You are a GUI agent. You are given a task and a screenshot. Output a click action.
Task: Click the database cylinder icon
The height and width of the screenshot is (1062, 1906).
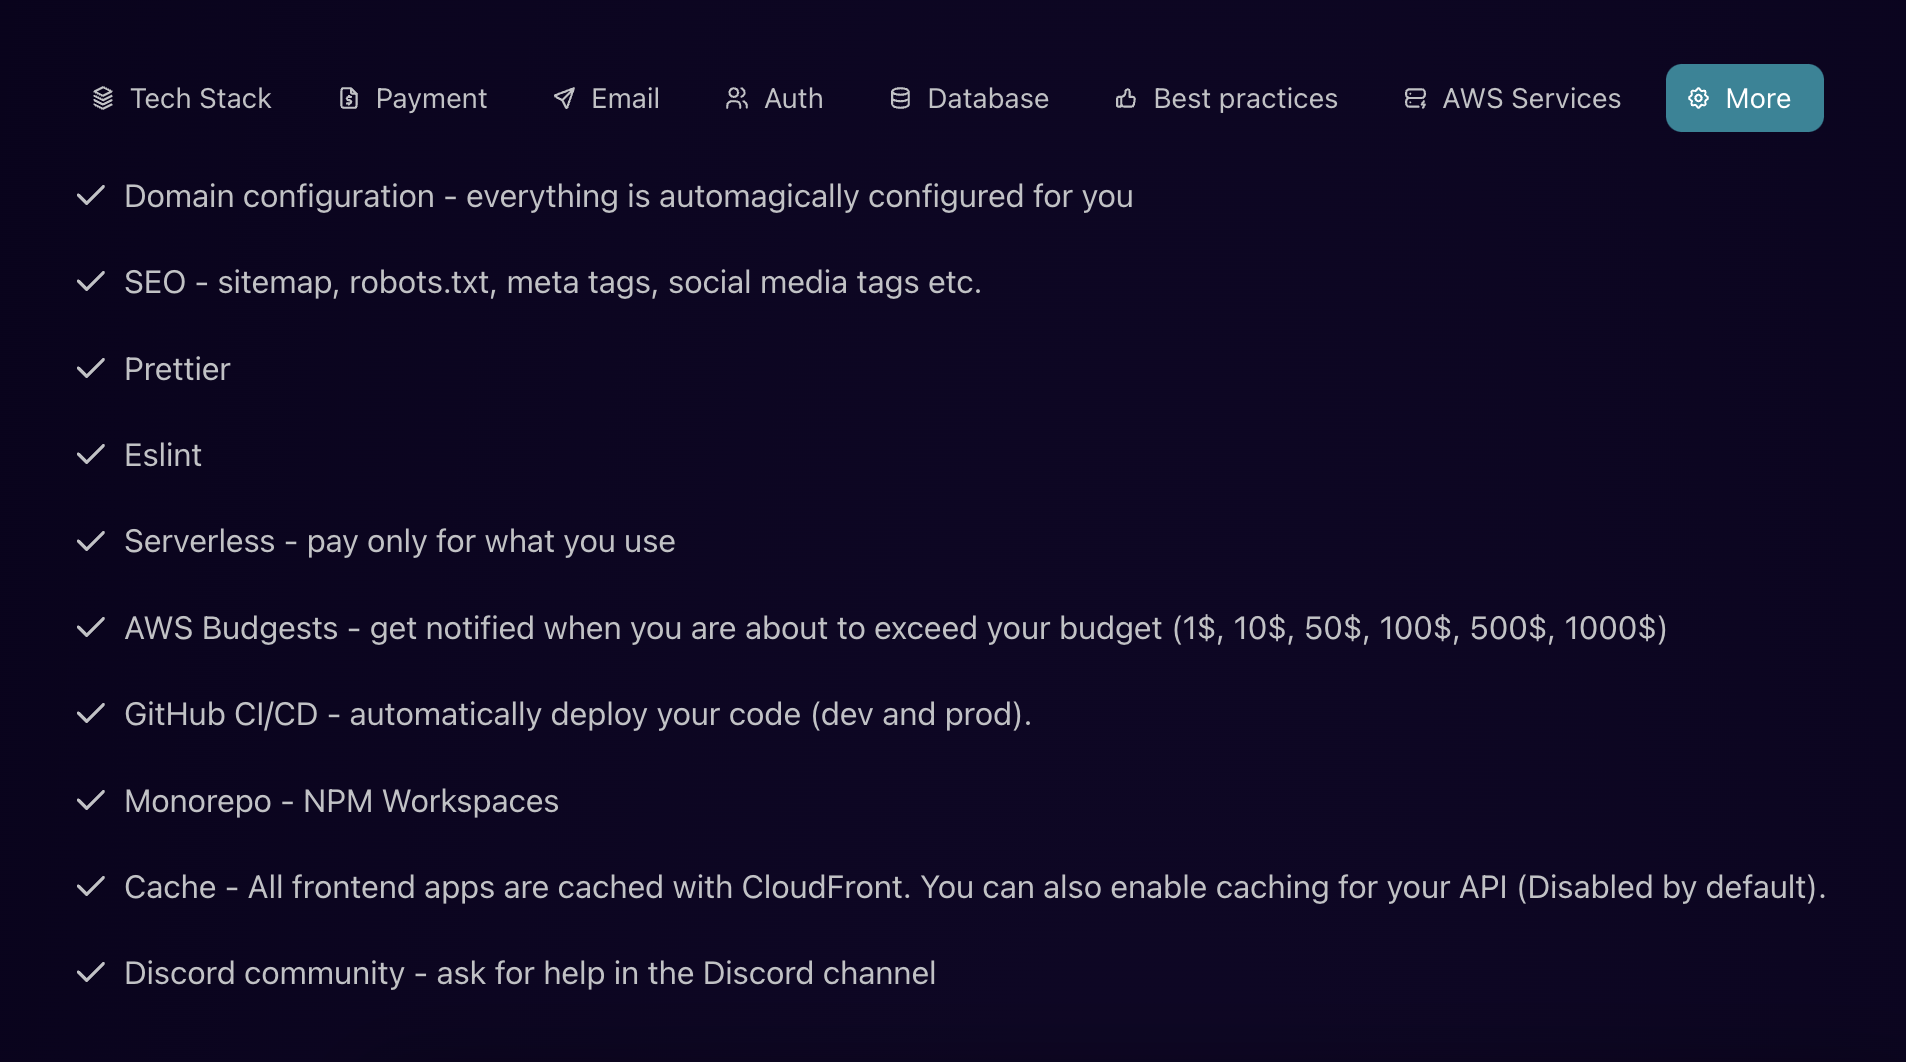coord(900,98)
